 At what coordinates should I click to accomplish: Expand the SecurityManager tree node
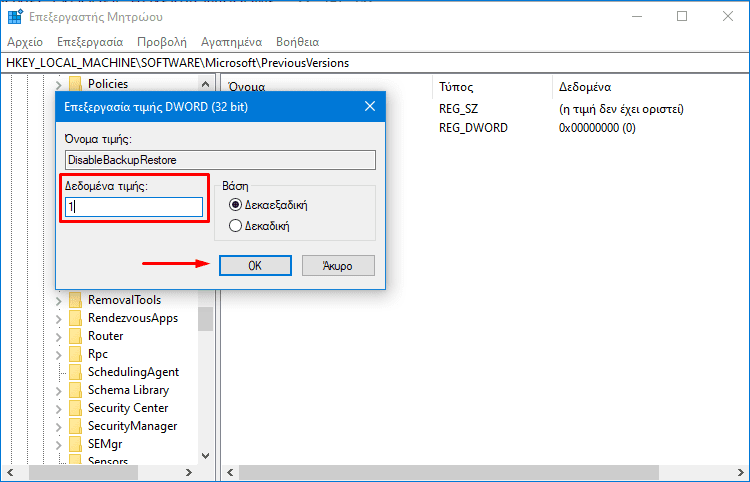tap(58, 427)
